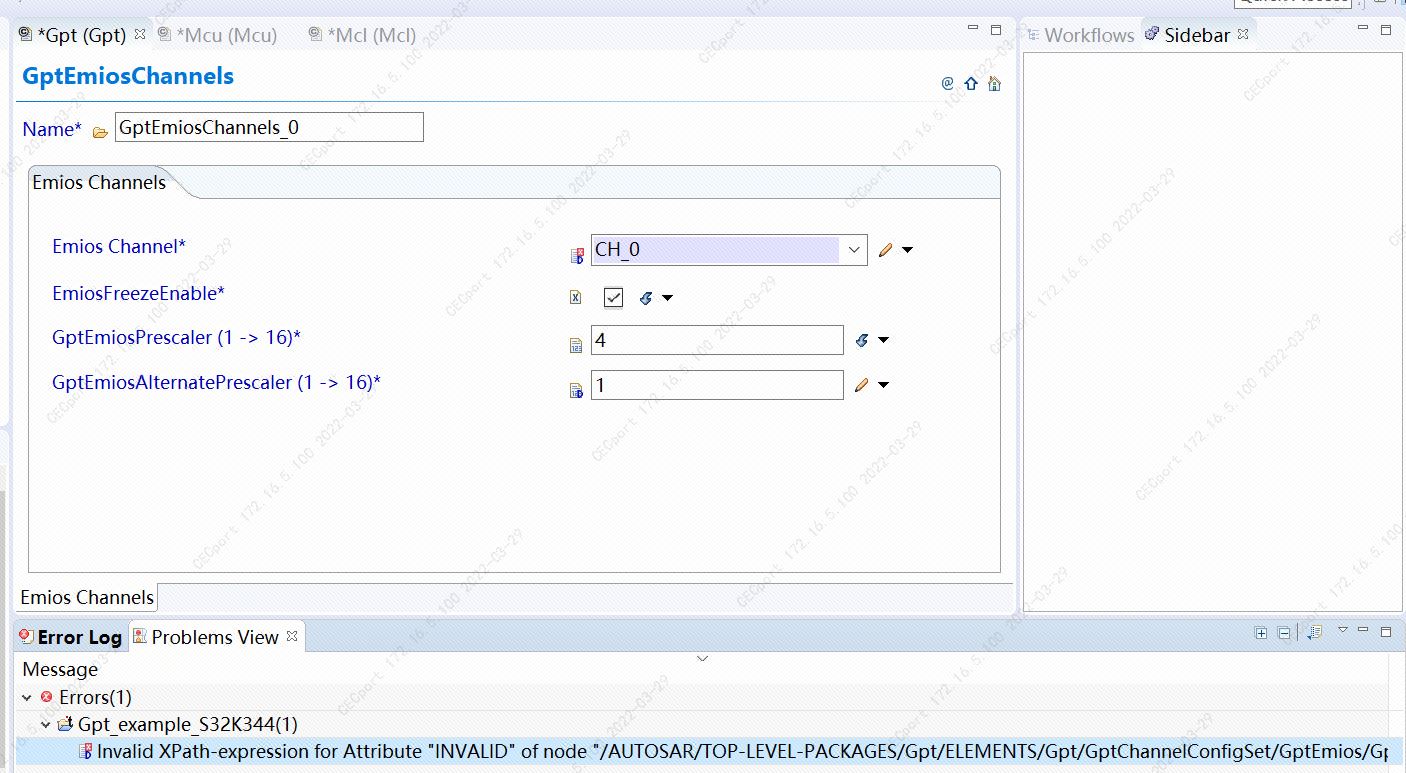Expand all items in Problems View
Screen dimensions: 1406x773
point(1261,633)
